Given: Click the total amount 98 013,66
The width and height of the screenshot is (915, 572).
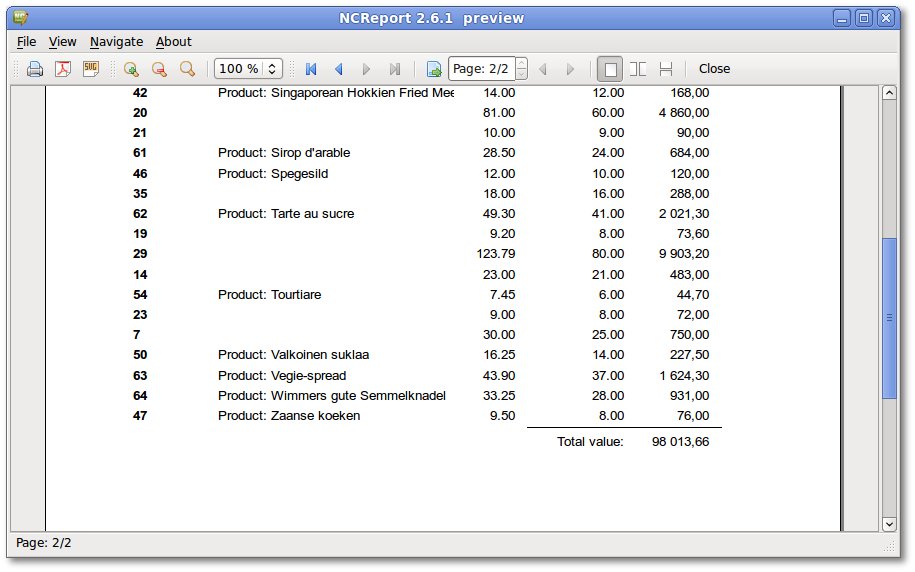Looking at the screenshot, I should [x=680, y=442].
